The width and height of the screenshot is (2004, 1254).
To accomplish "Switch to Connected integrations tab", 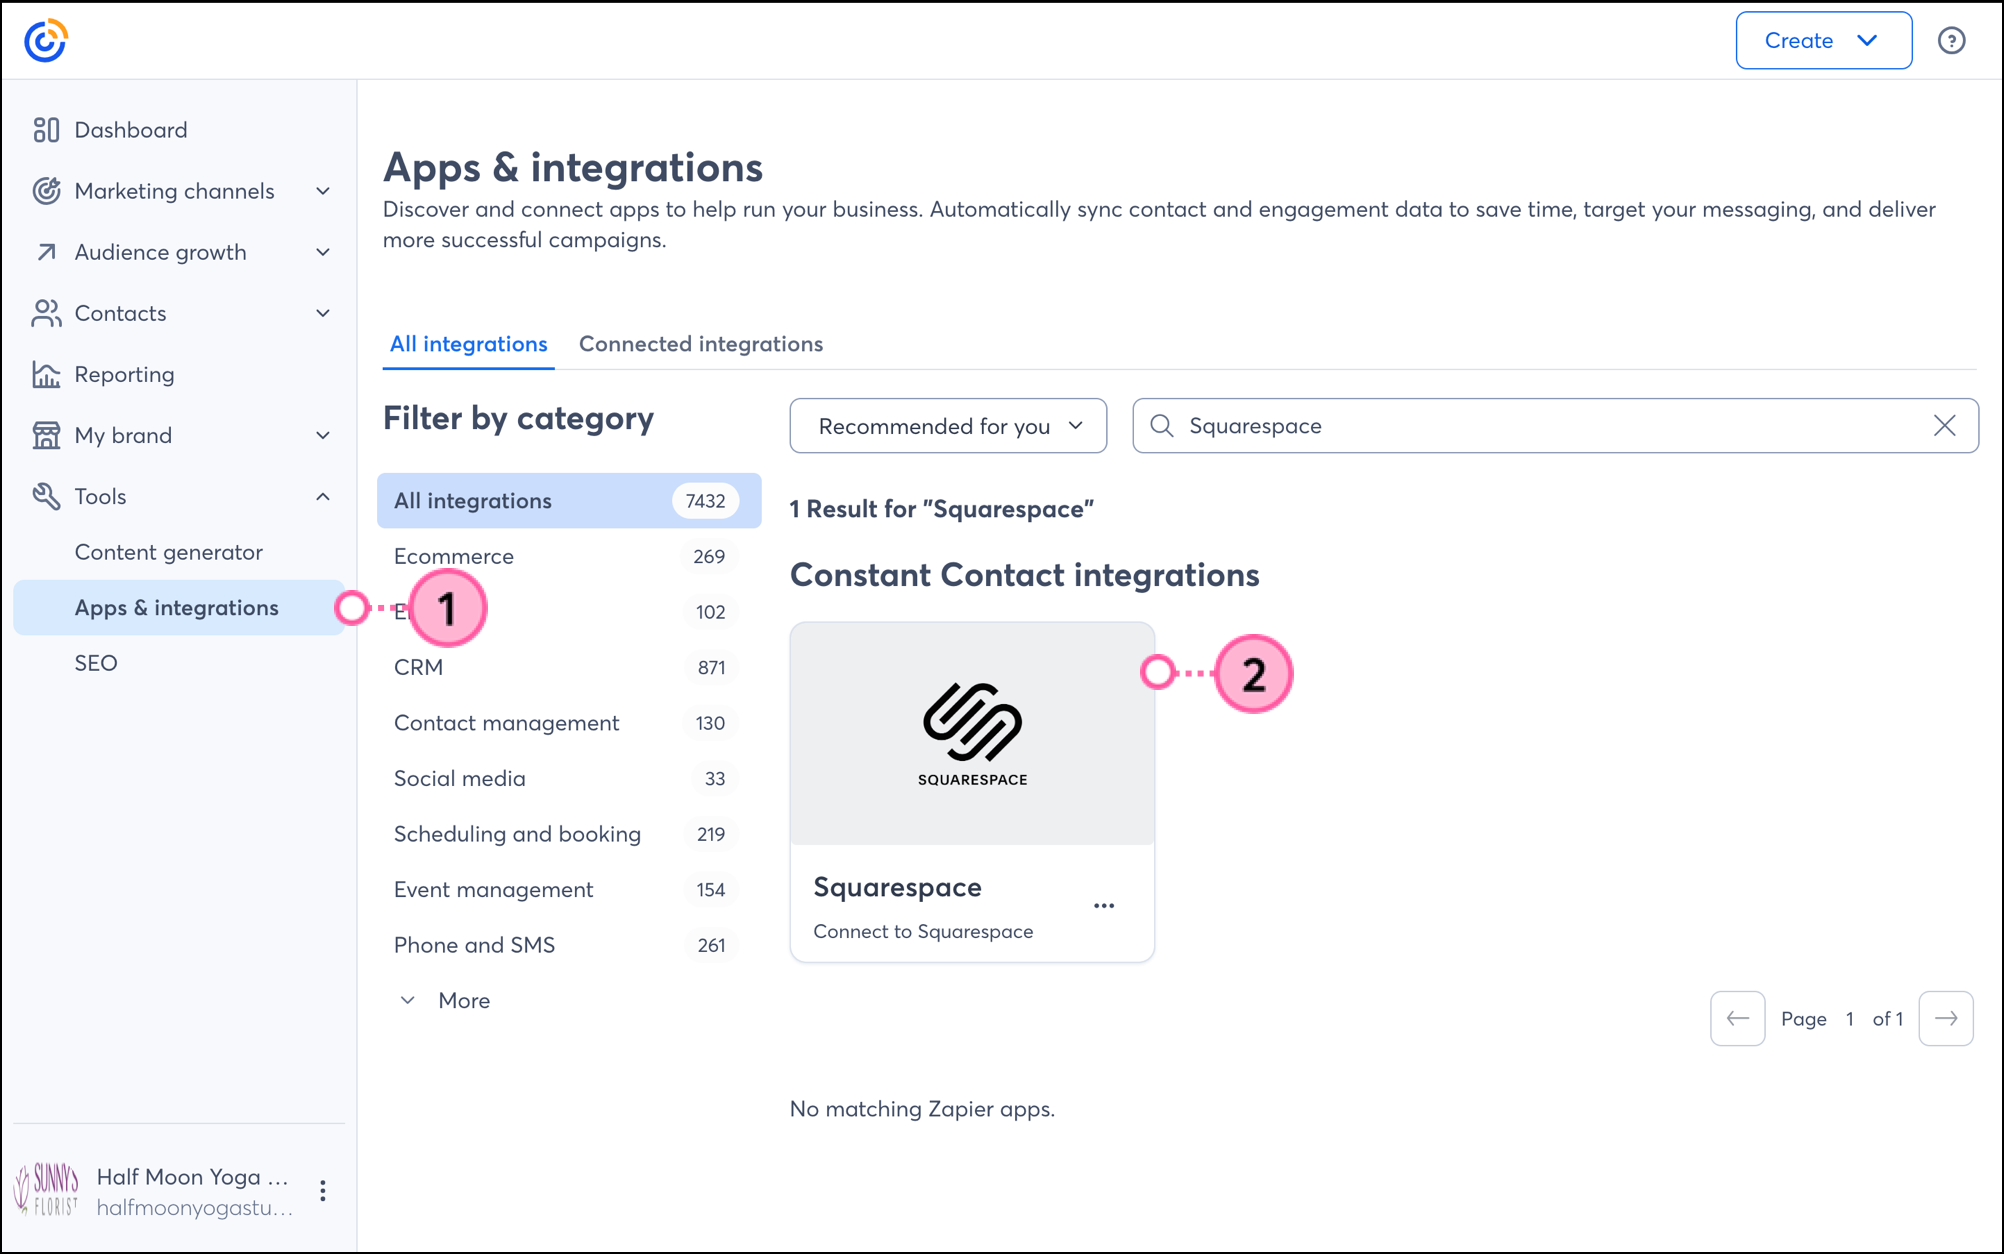I will click(x=701, y=344).
